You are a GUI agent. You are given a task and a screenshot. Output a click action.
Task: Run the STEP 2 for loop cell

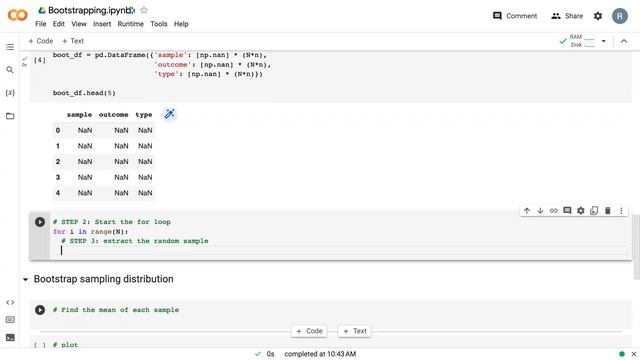tap(40, 222)
